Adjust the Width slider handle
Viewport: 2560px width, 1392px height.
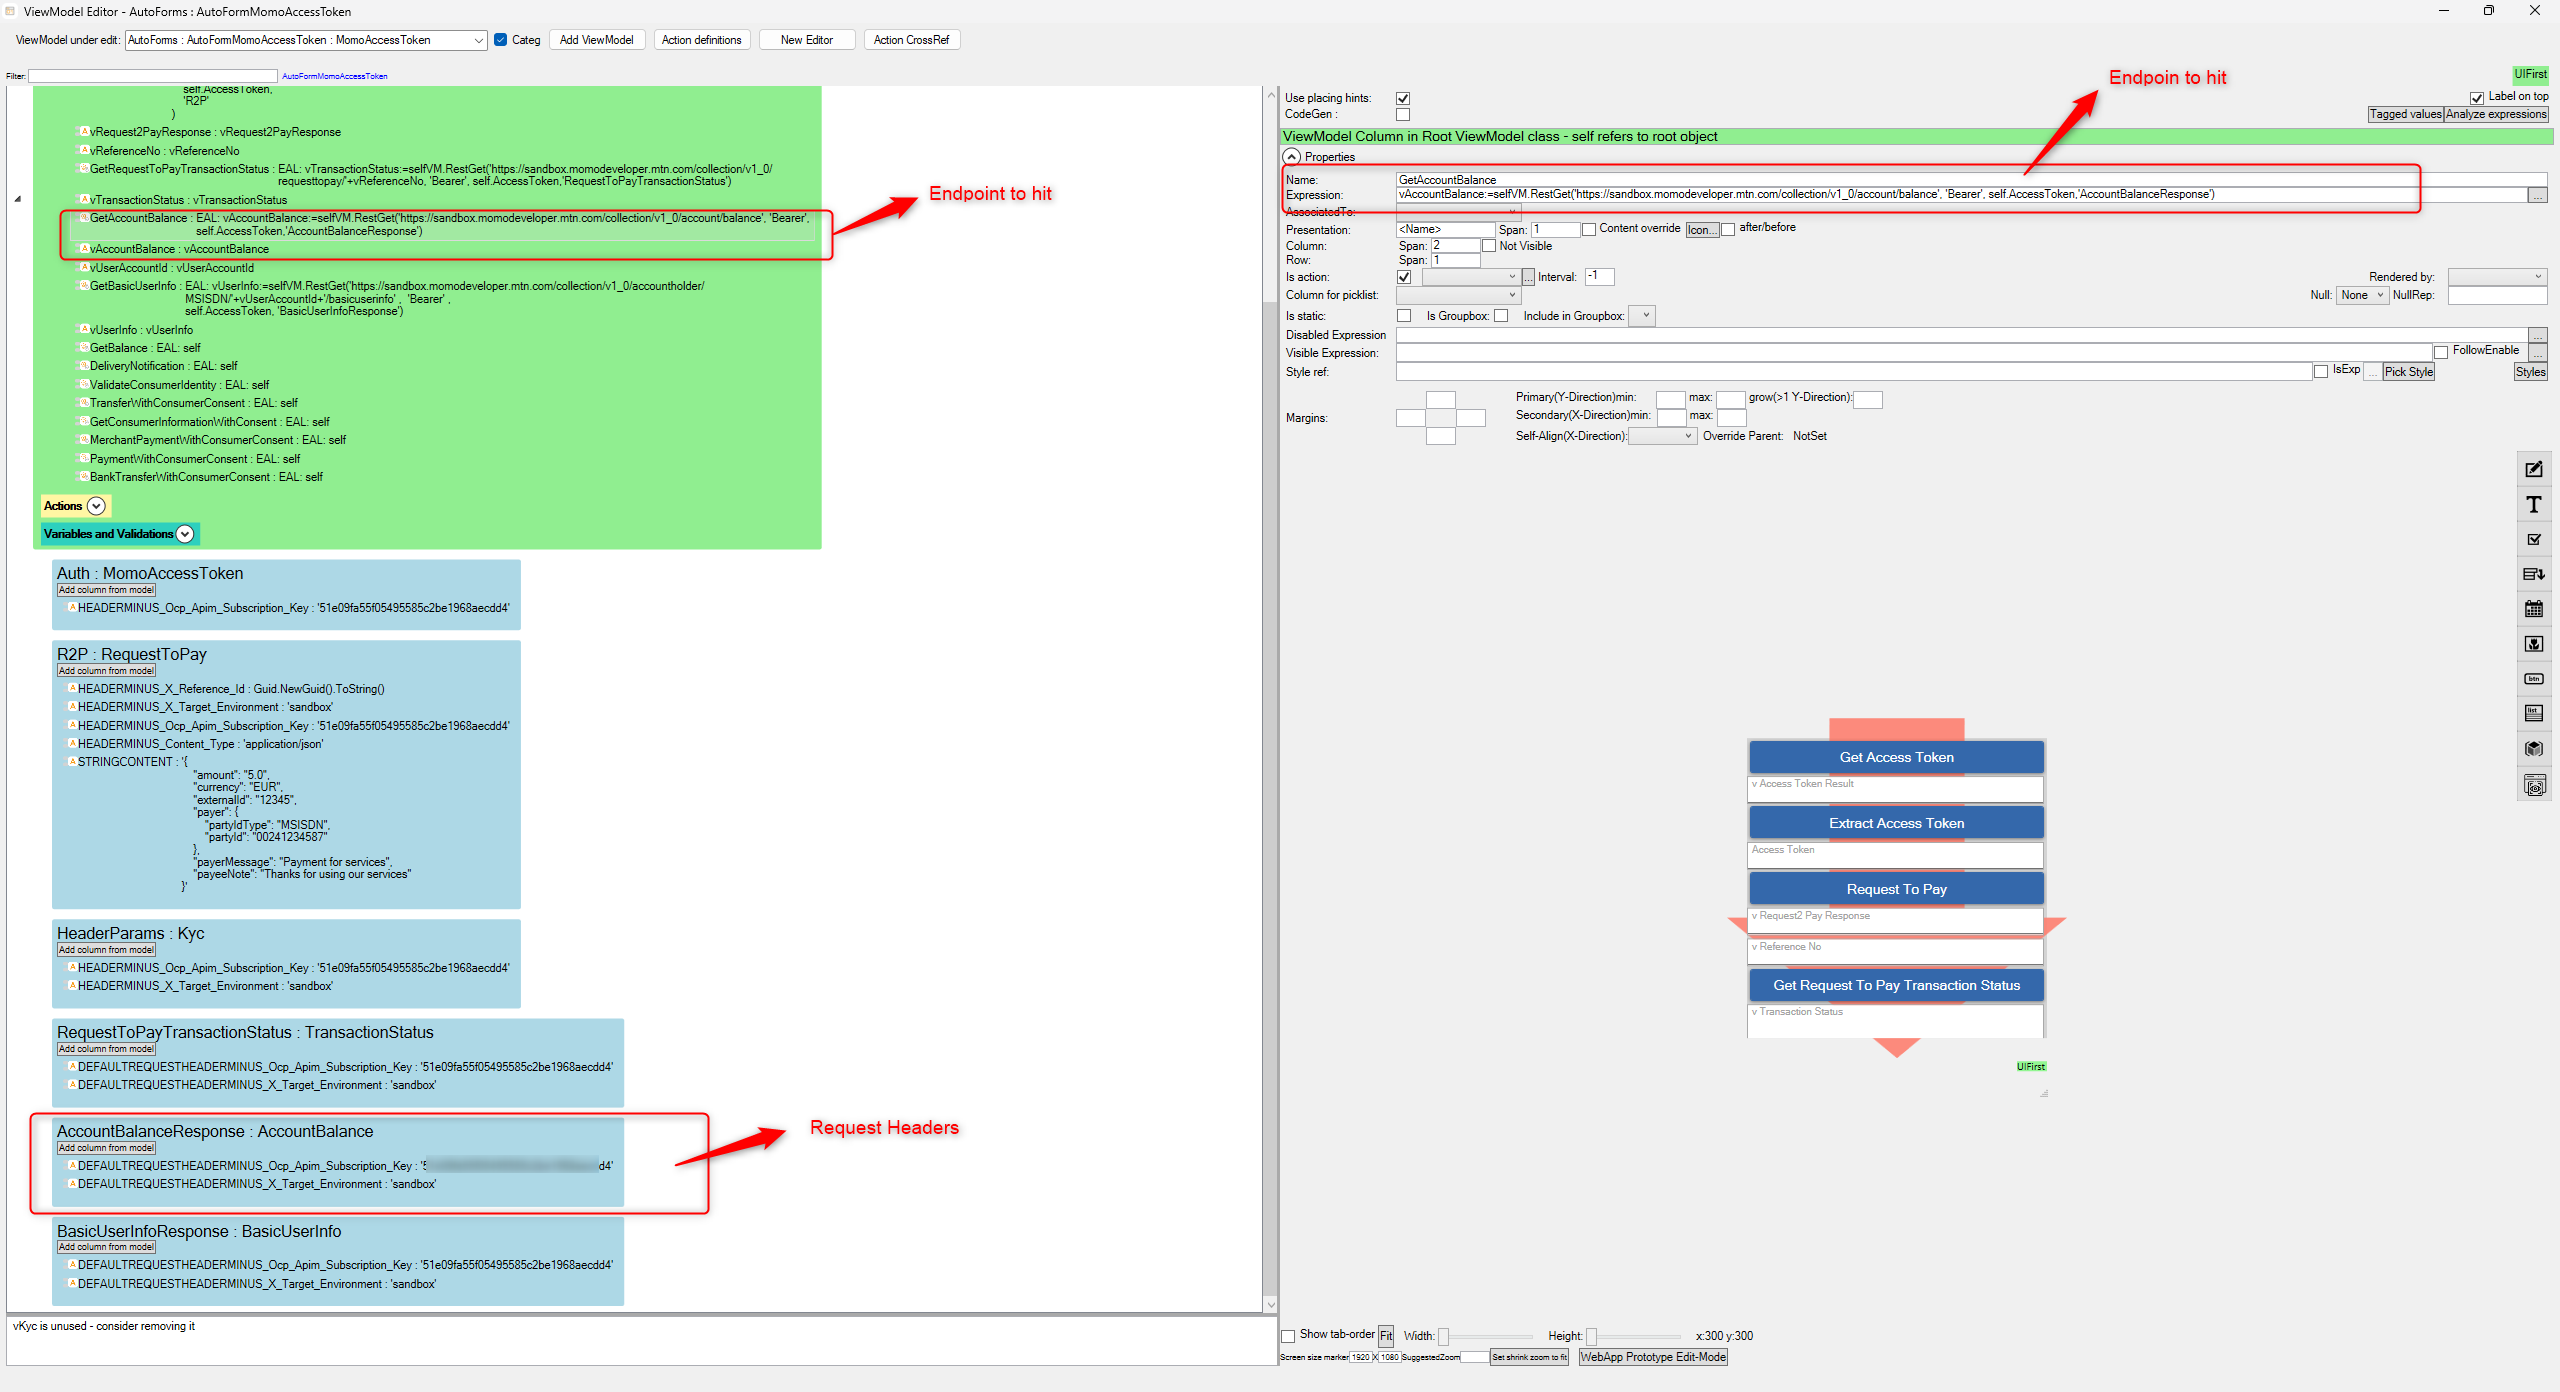[1443, 1337]
